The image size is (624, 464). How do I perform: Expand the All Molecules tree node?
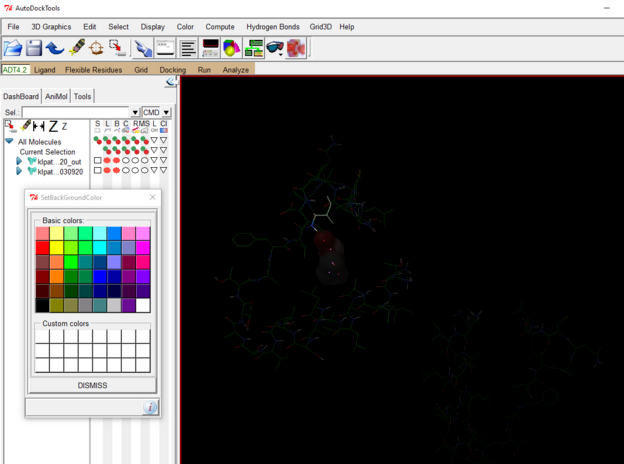10,142
